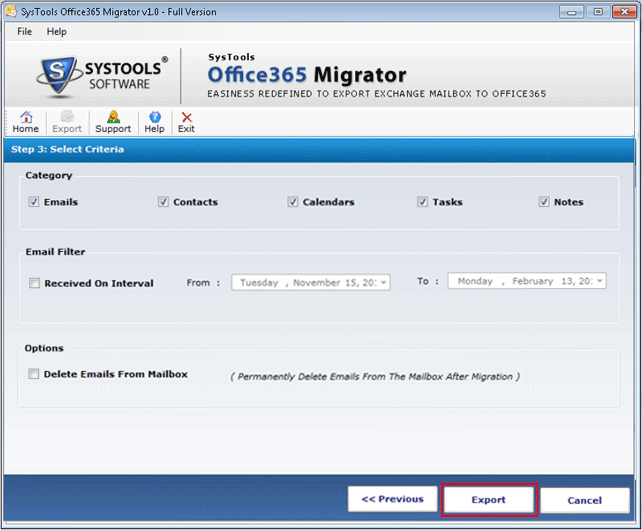Toggle the Notes category checkbox
The image size is (642, 530).
544,202
